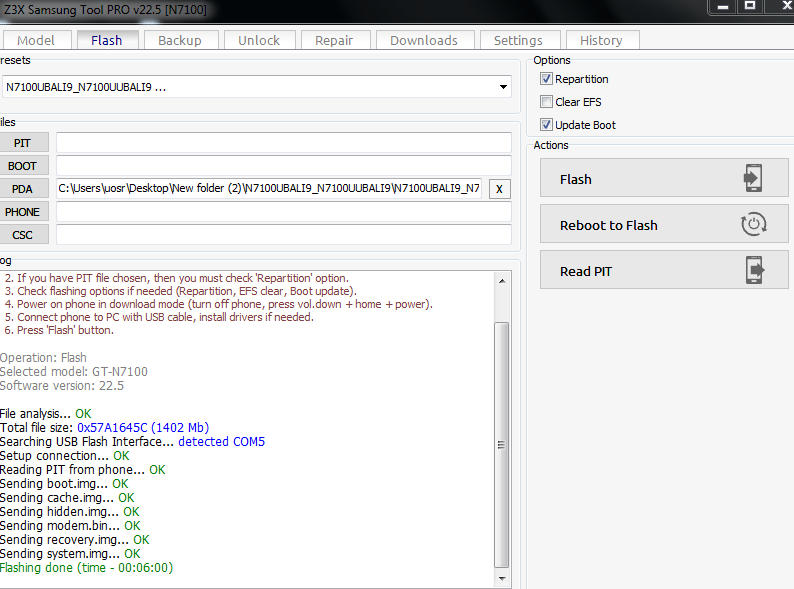The width and height of the screenshot is (794, 589).
Task: Click the Flash action phone icon
Action: tap(753, 178)
